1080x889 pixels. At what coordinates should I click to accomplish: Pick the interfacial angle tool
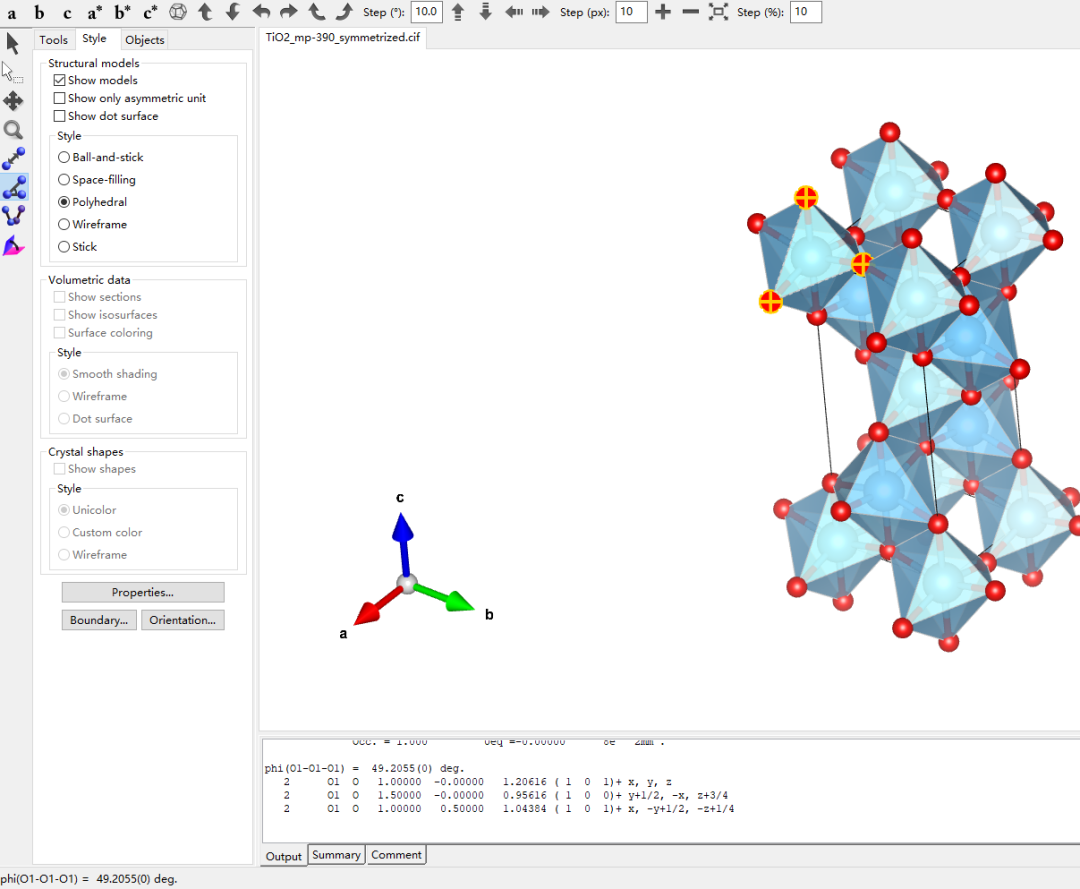pos(13,245)
